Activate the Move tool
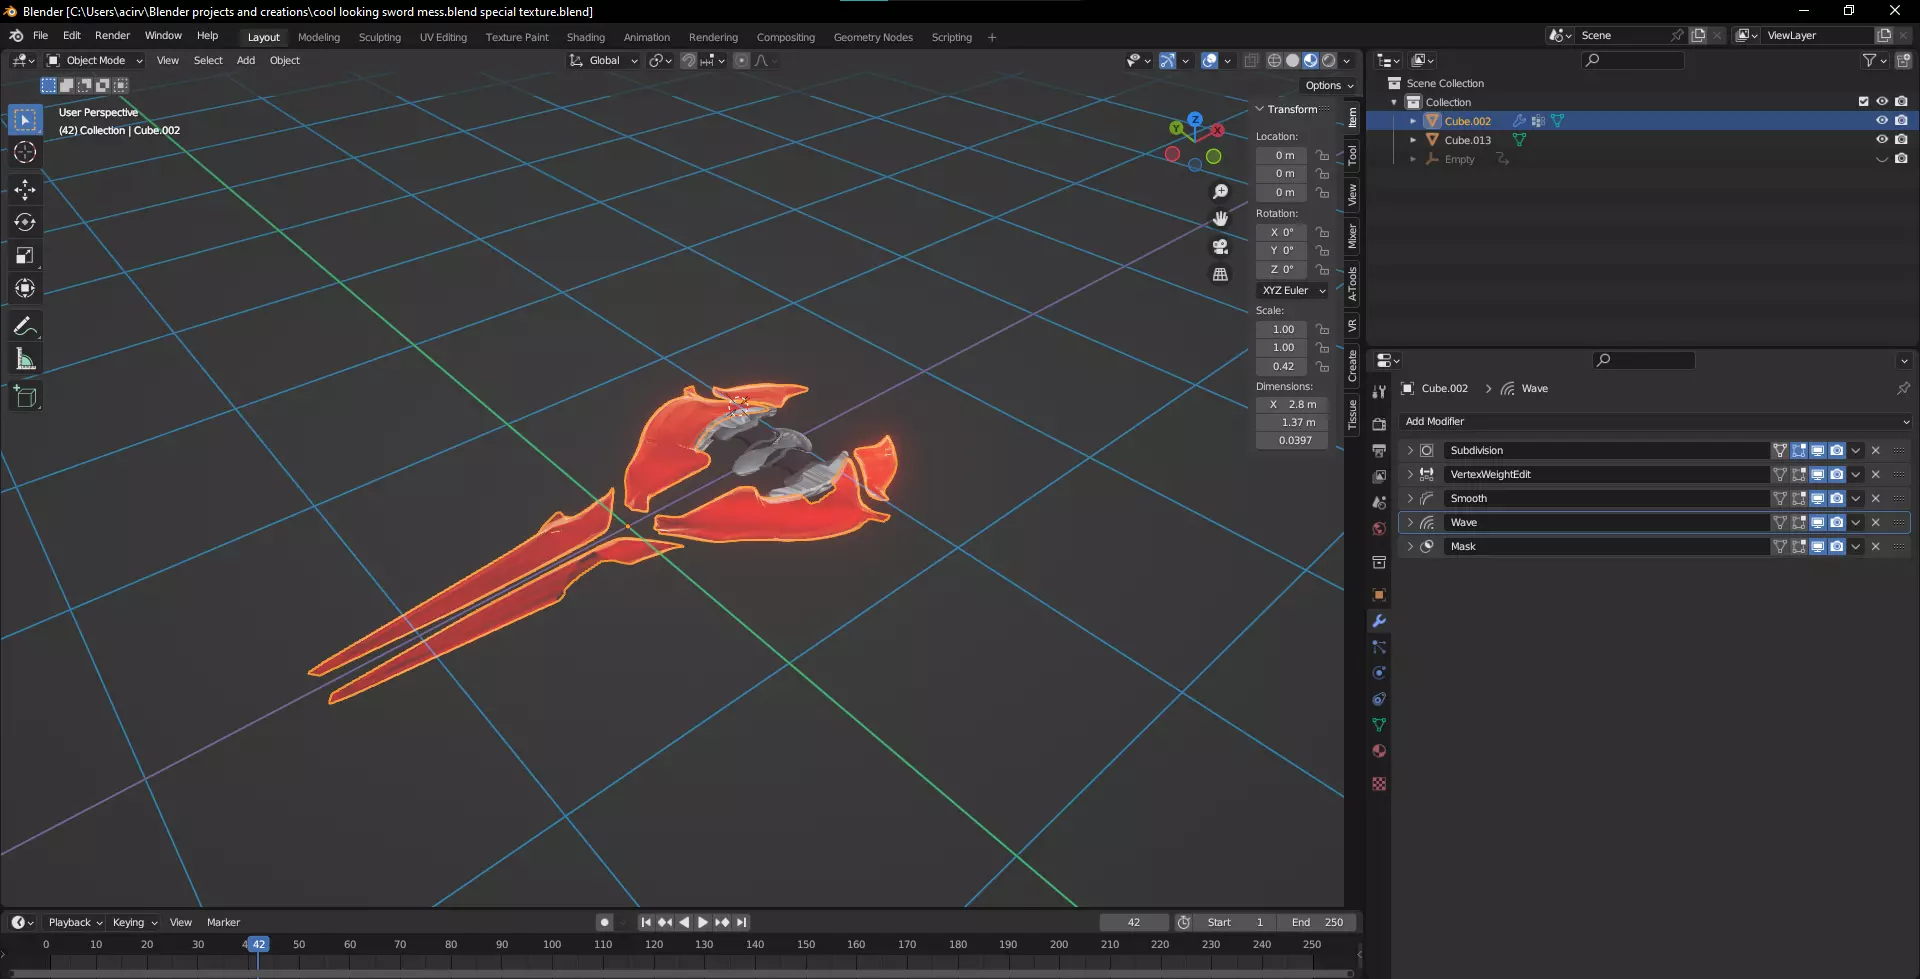The height and width of the screenshot is (979, 1920). point(25,189)
